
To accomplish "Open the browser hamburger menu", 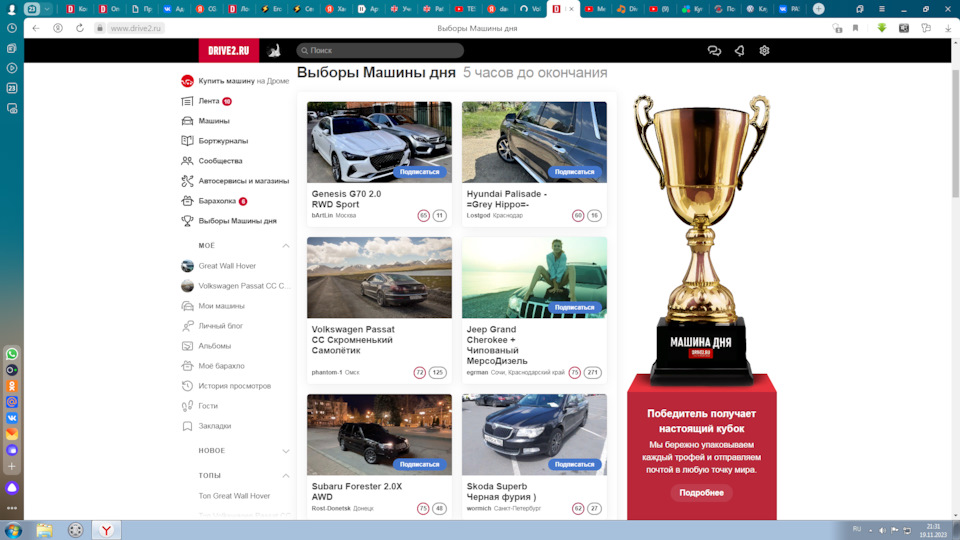I will [882, 9].
